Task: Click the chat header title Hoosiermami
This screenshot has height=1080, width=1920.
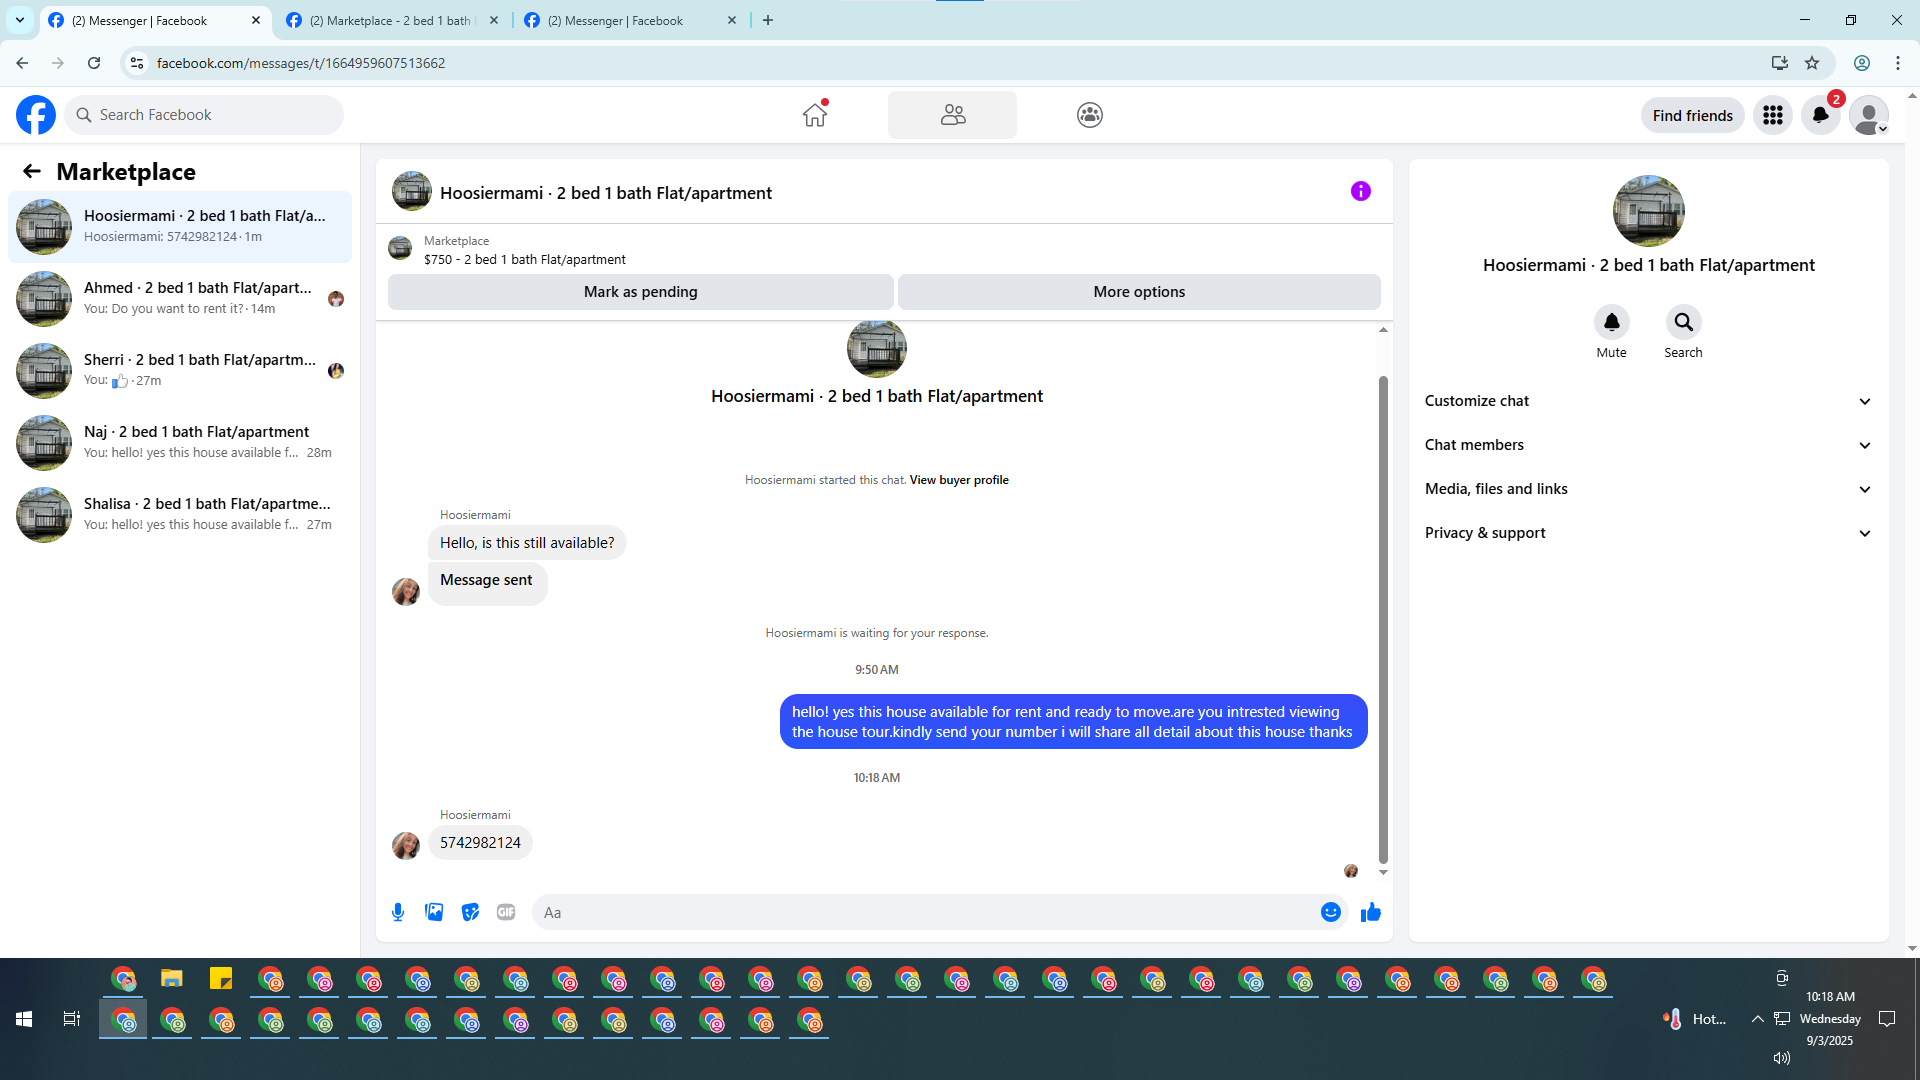Action: [606, 193]
